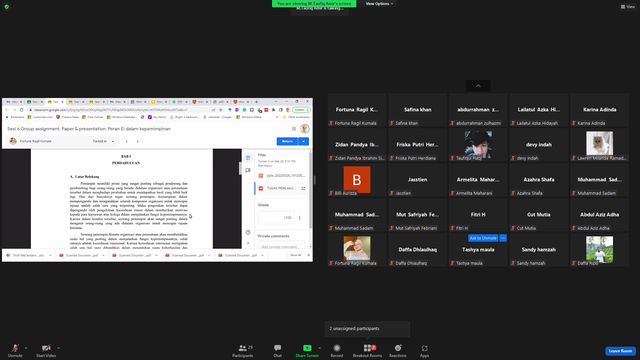
Task: Open the Reactions menu
Action: [x=398, y=350]
